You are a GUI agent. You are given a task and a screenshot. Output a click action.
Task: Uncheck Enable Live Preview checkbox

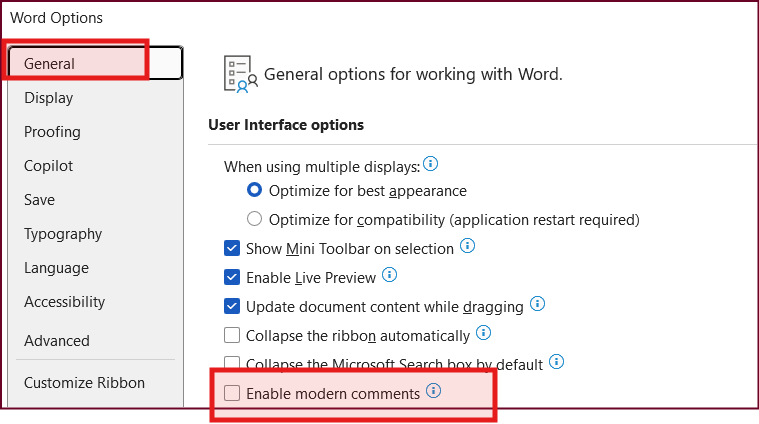[232, 277]
